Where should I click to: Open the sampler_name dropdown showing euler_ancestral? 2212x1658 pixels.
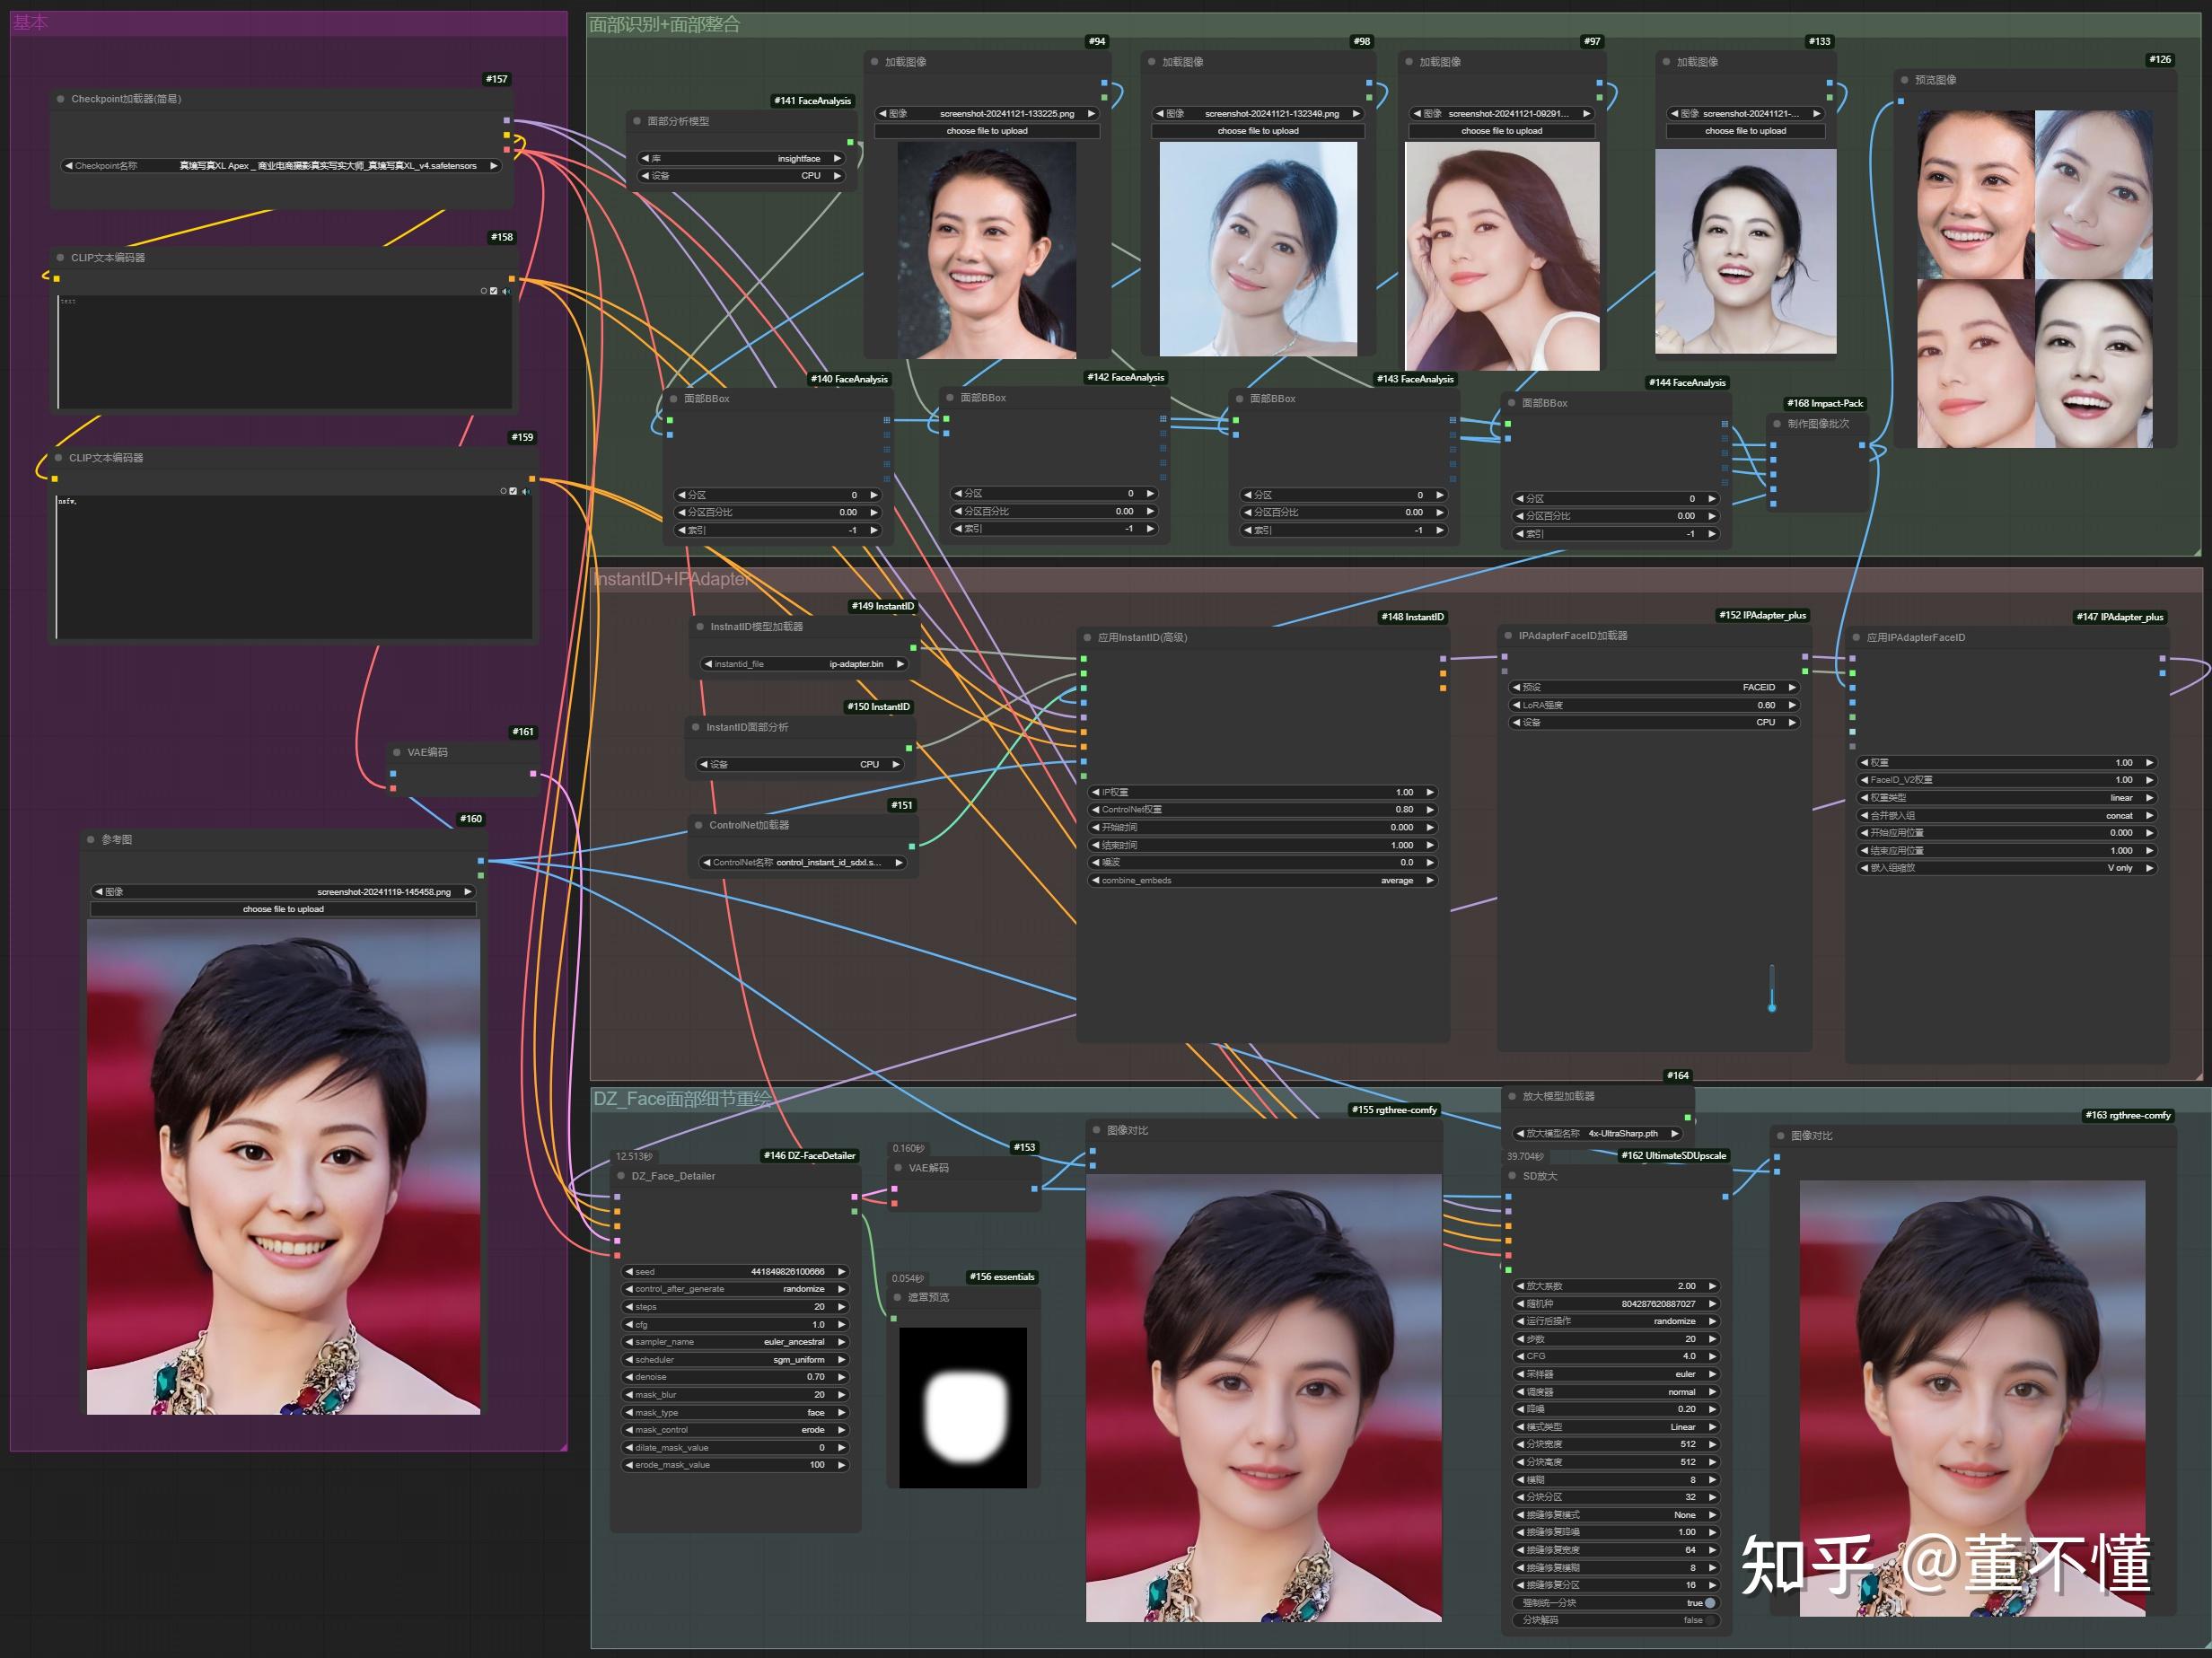coord(737,1341)
